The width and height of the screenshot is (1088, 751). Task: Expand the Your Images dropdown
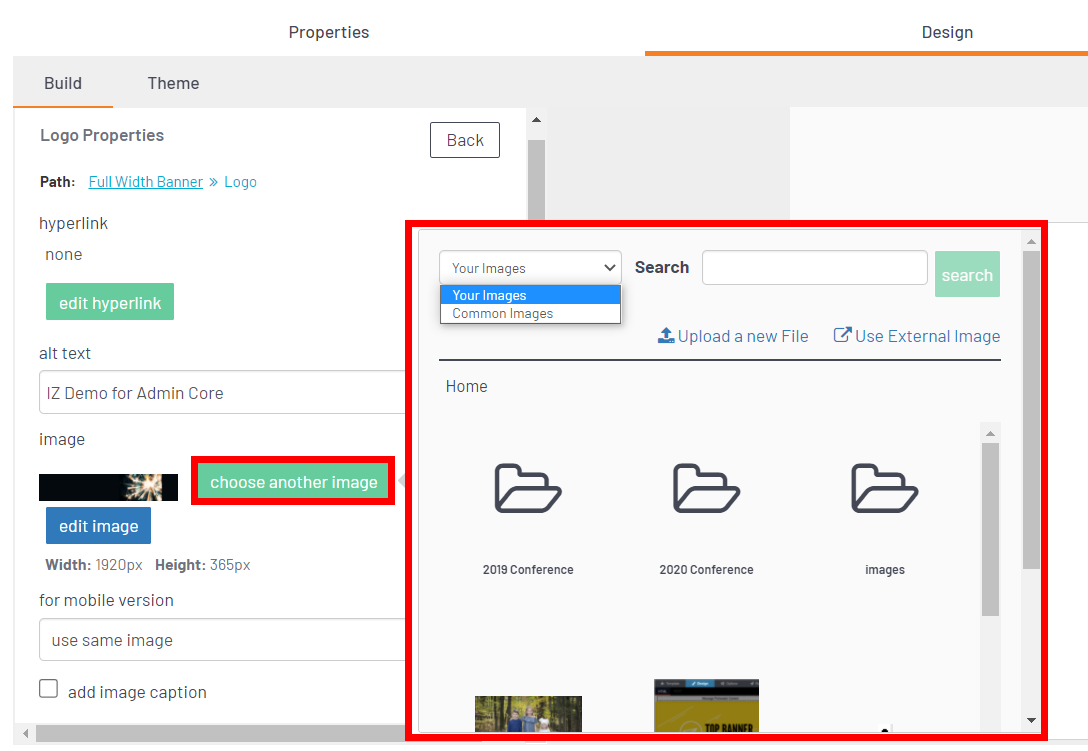pos(530,268)
